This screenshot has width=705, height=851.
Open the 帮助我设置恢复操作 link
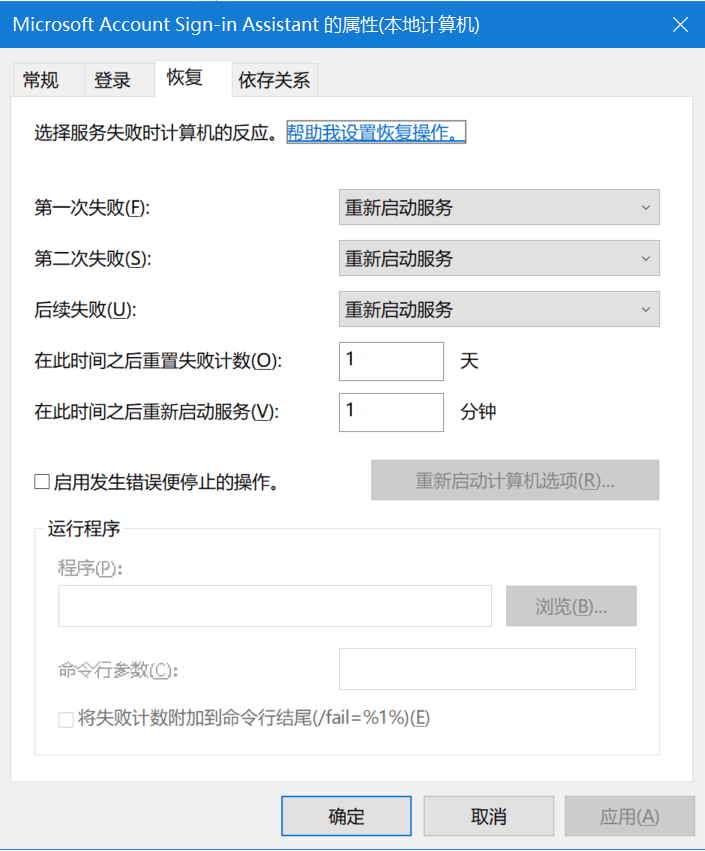coord(376,132)
